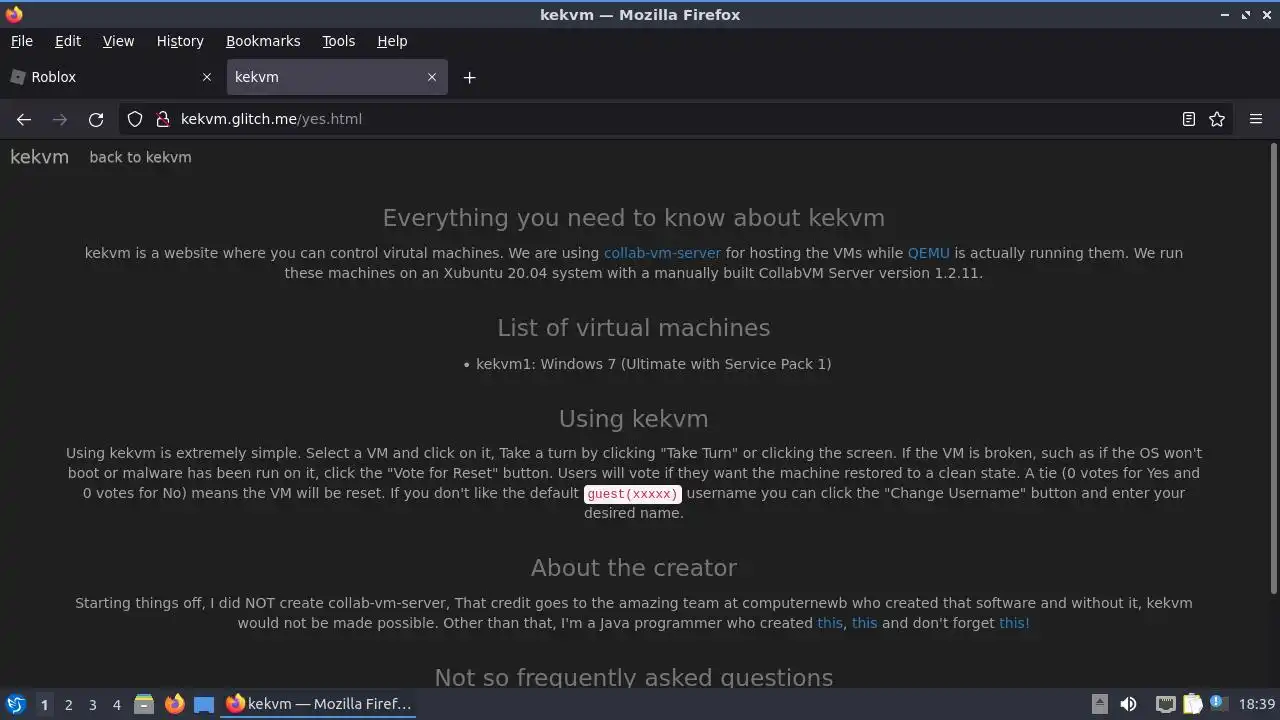Click the address bar URL field
The image size is (1280, 720).
600,119
